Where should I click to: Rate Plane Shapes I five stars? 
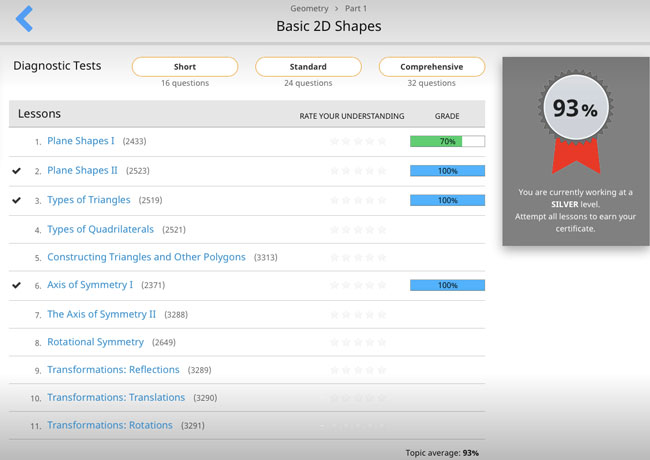(x=382, y=141)
